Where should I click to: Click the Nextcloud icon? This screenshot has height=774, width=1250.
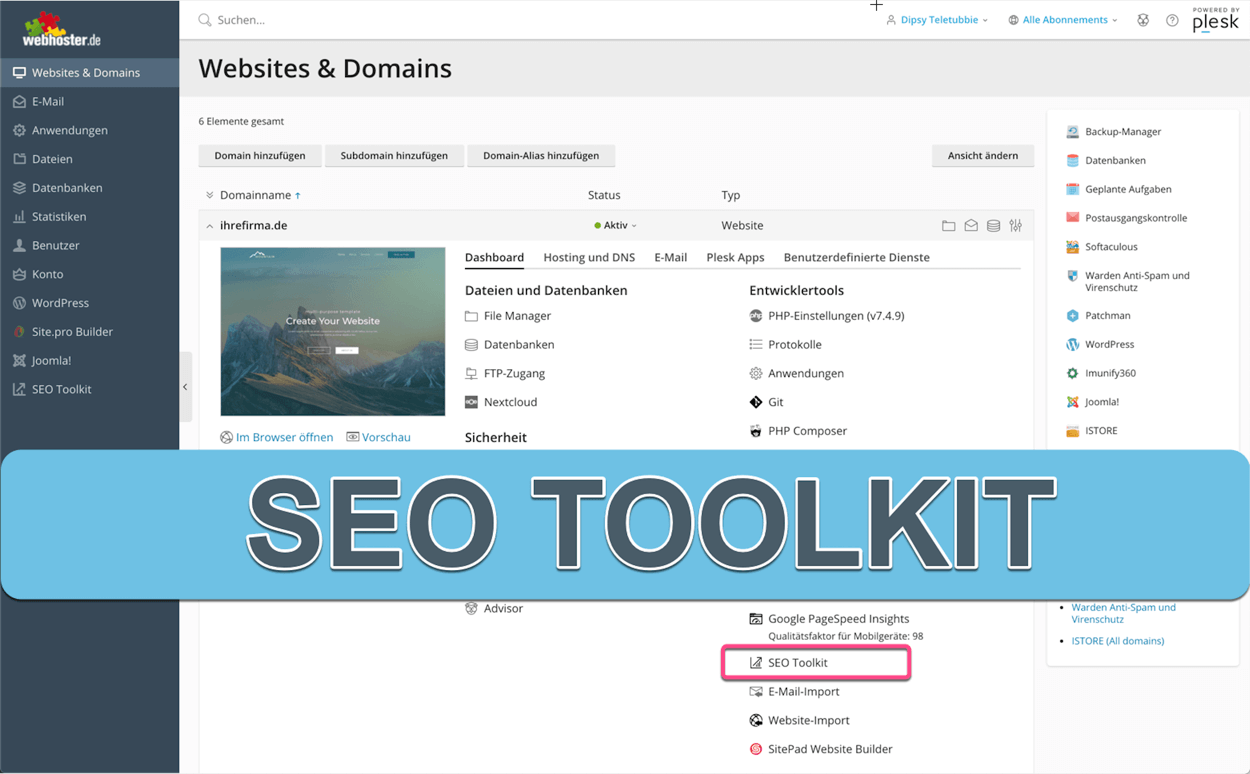click(471, 402)
